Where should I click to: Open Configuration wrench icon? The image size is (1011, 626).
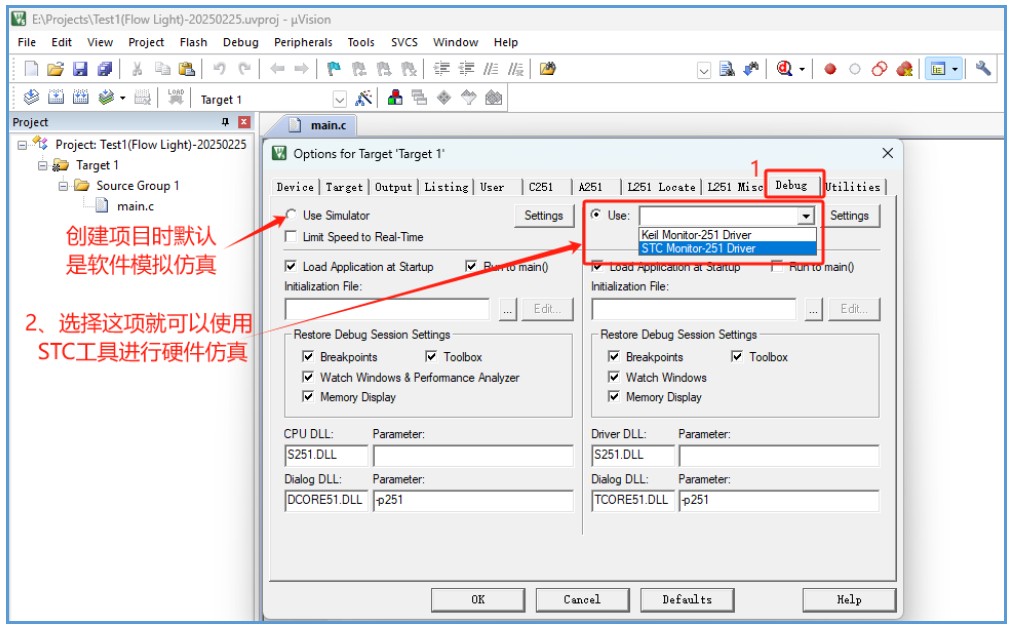coord(983,68)
